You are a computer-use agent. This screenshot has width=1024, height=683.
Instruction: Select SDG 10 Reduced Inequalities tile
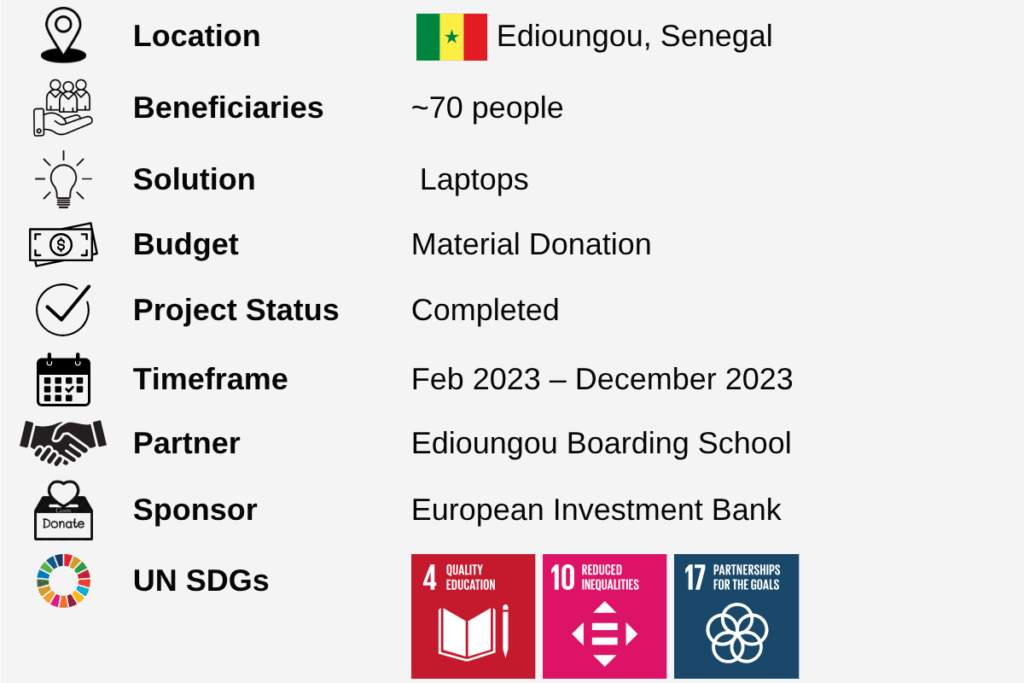coord(604,616)
